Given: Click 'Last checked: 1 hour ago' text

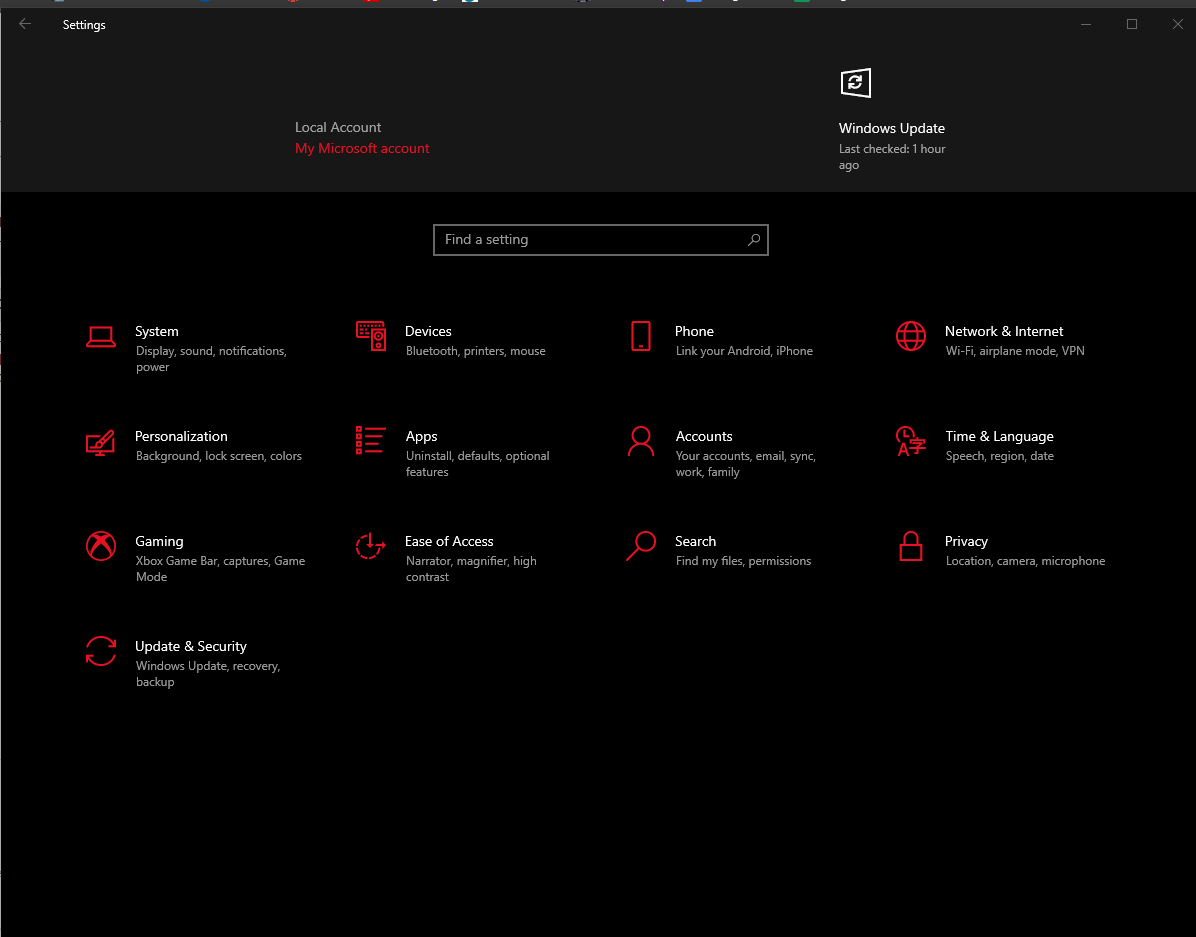Looking at the screenshot, I should (x=892, y=157).
